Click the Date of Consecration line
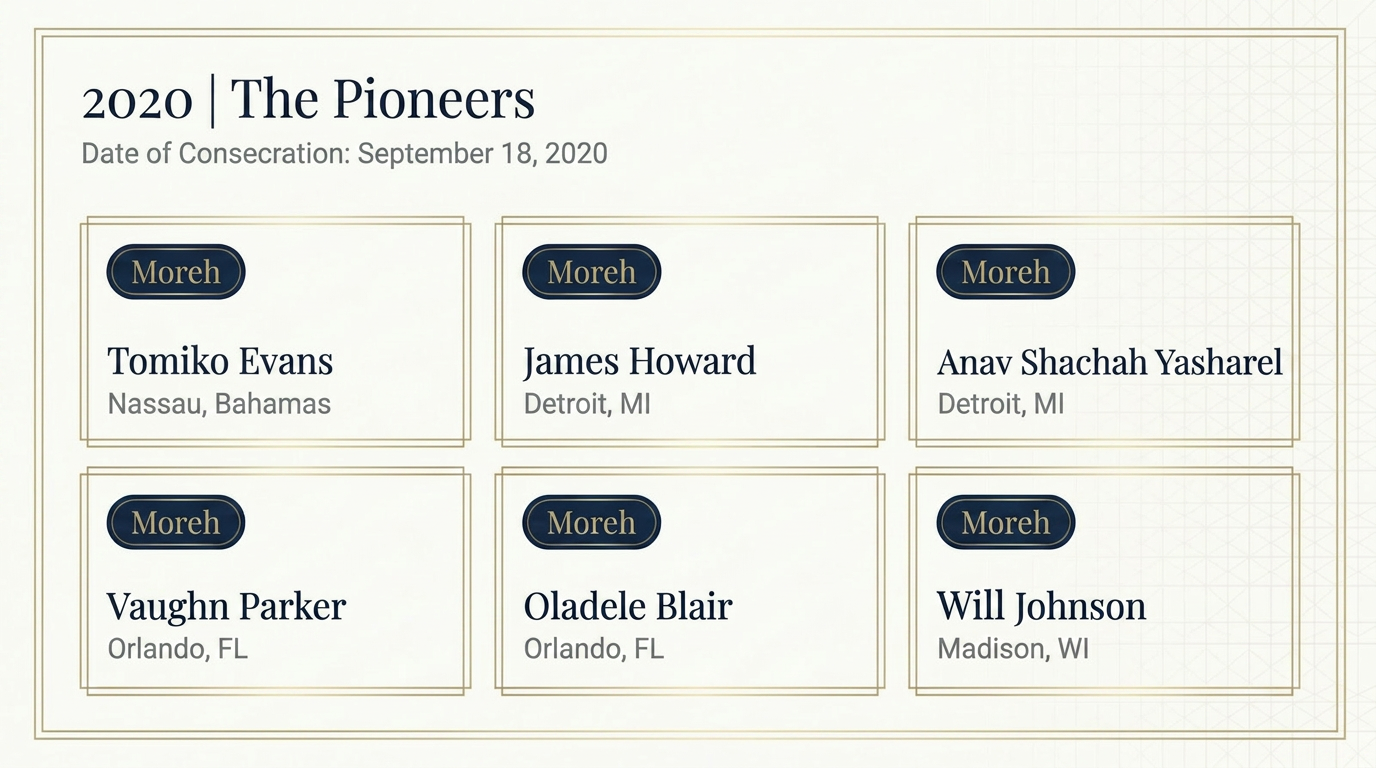The height and width of the screenshot is (768, 1376). pos(344,154)
